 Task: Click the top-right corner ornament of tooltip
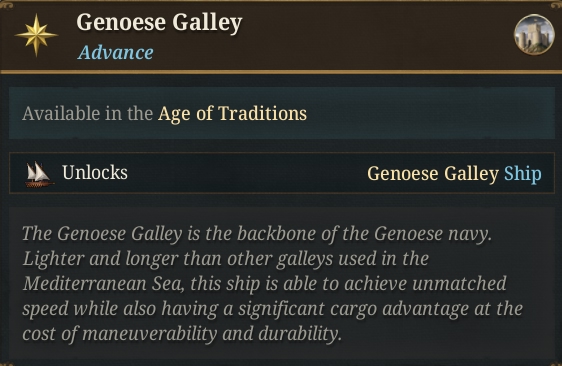pyautogui.click(x=555, y=5)
